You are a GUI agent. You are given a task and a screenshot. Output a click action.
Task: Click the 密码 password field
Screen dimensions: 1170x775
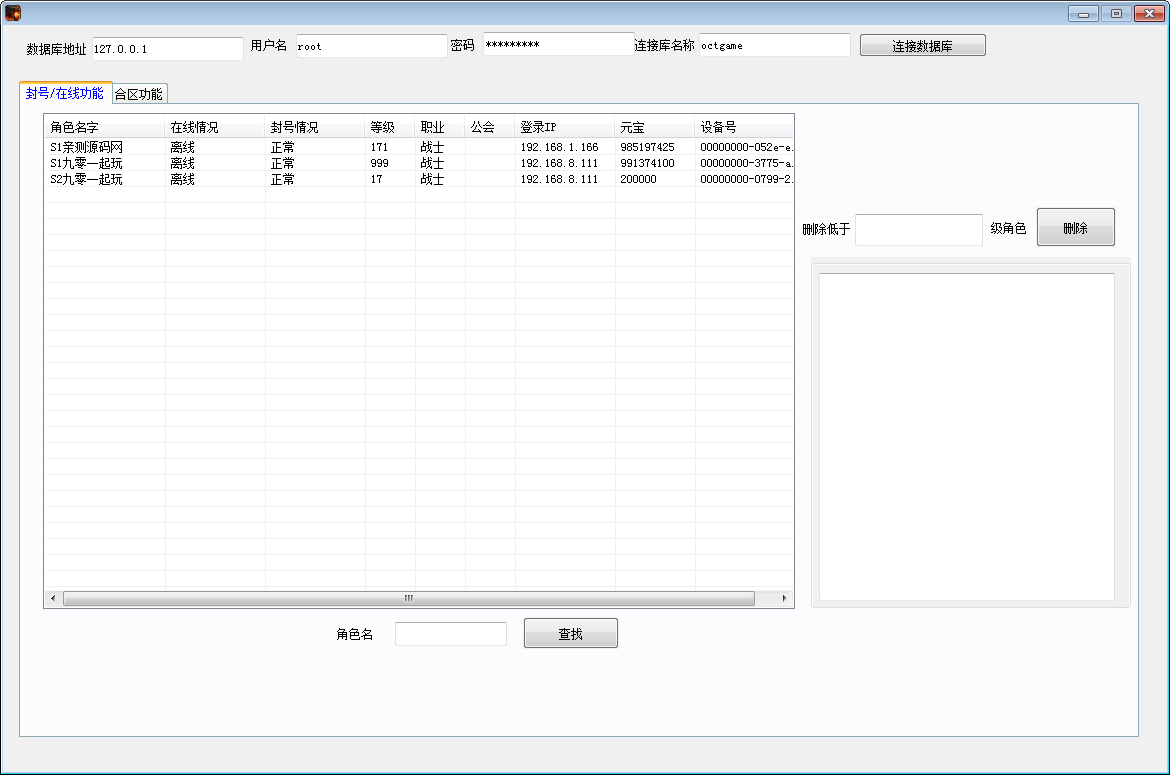(558, 45)
